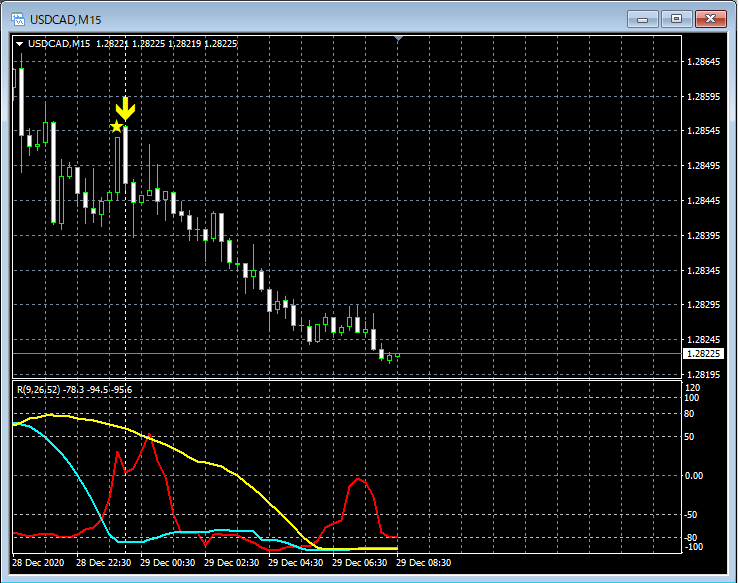Screen dimensions: 739x583
Task: Select the red indicator line peak
Action: tap(149, 437)
